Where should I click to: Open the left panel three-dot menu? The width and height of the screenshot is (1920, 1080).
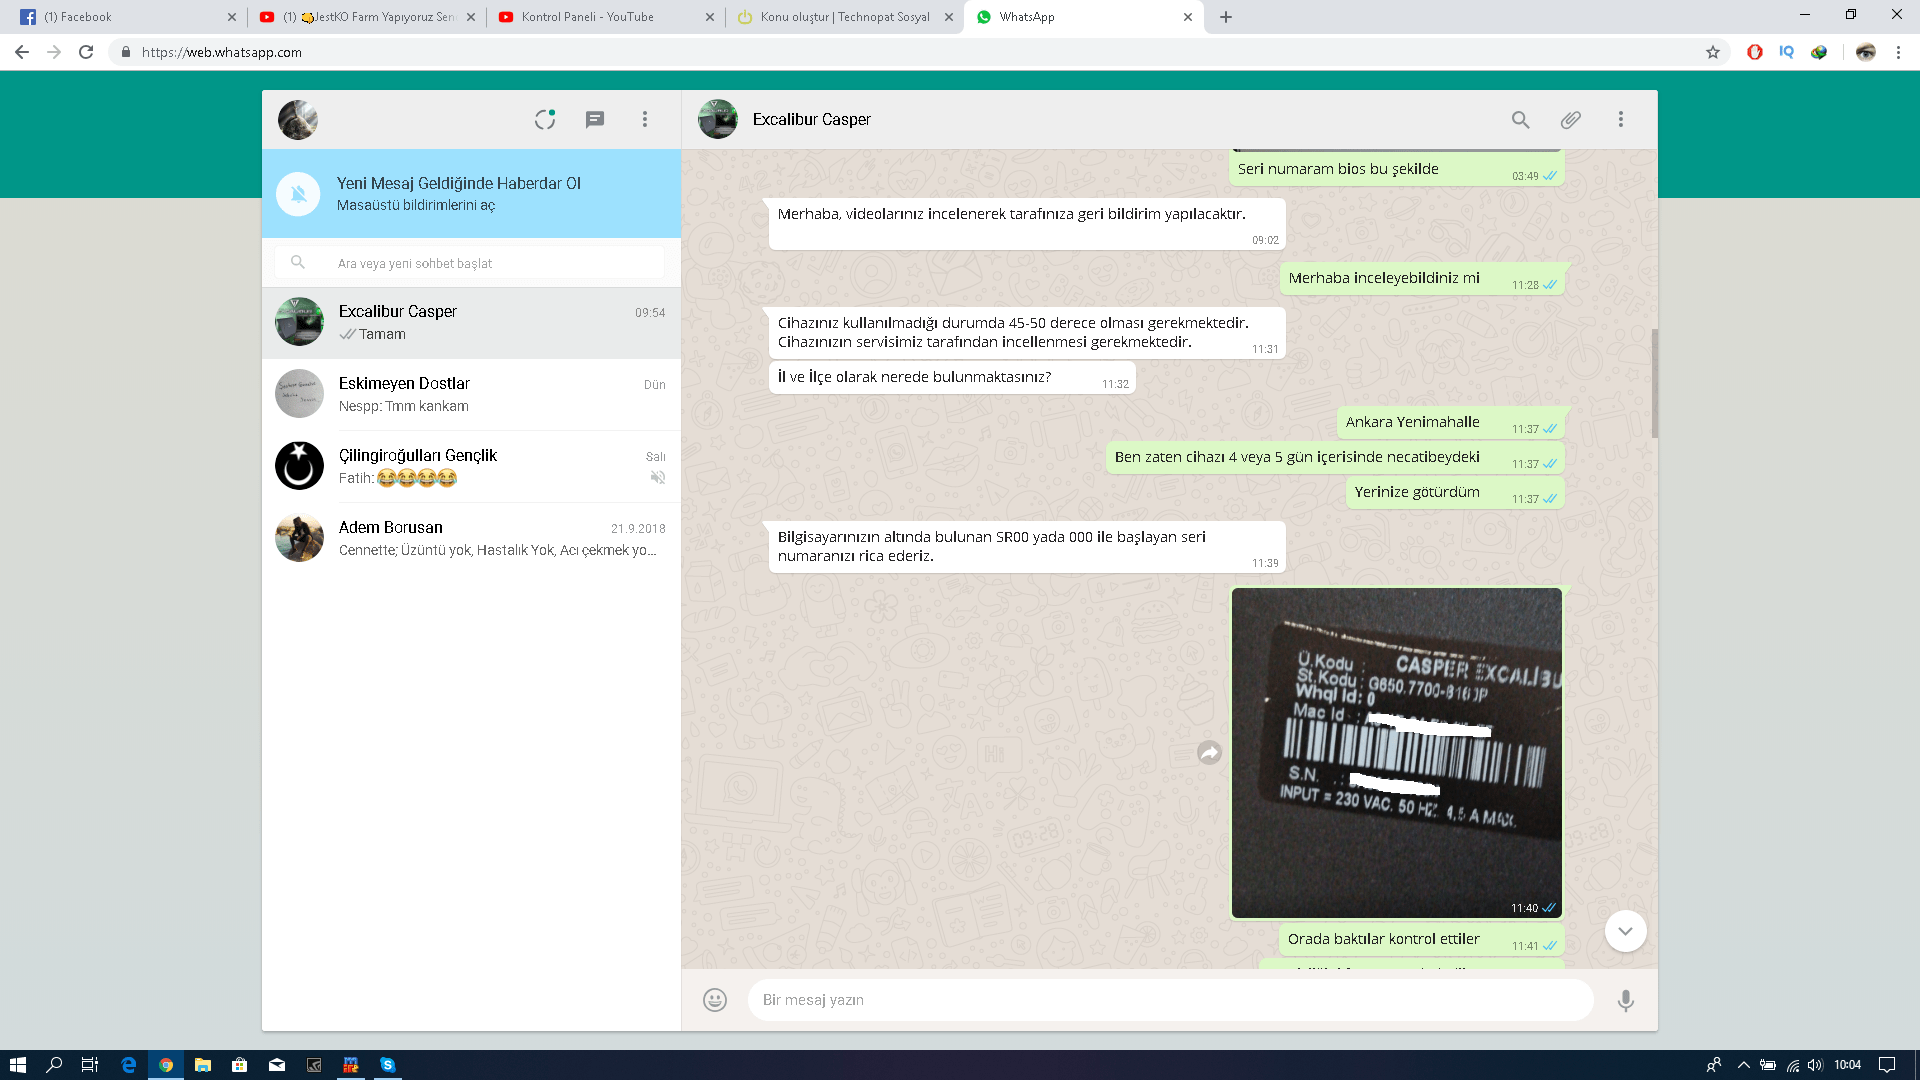(x=645, y=120)
